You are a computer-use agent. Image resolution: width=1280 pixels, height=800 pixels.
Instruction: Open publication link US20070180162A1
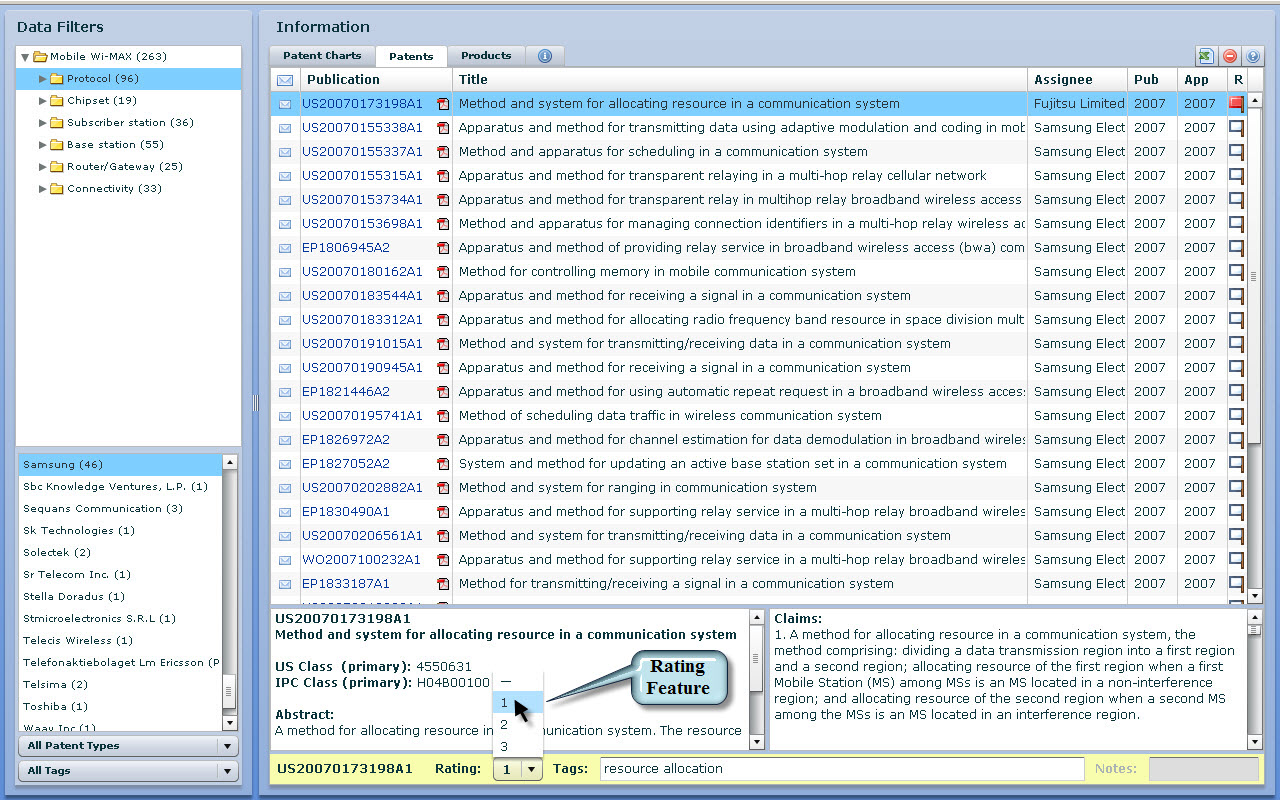pyautogui.click(x=362, y=272)
